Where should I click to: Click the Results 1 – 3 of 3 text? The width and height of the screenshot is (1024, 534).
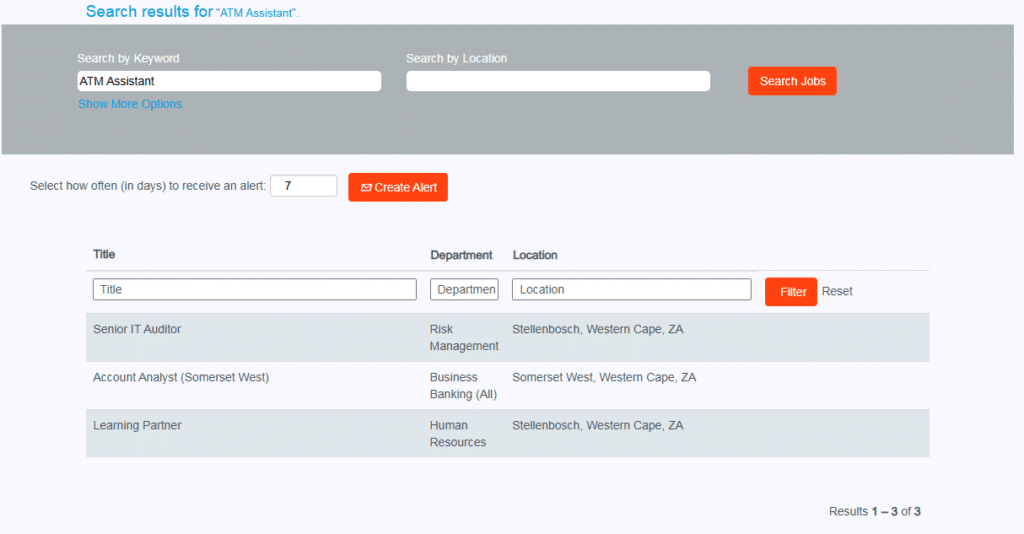tap(874, 511)
